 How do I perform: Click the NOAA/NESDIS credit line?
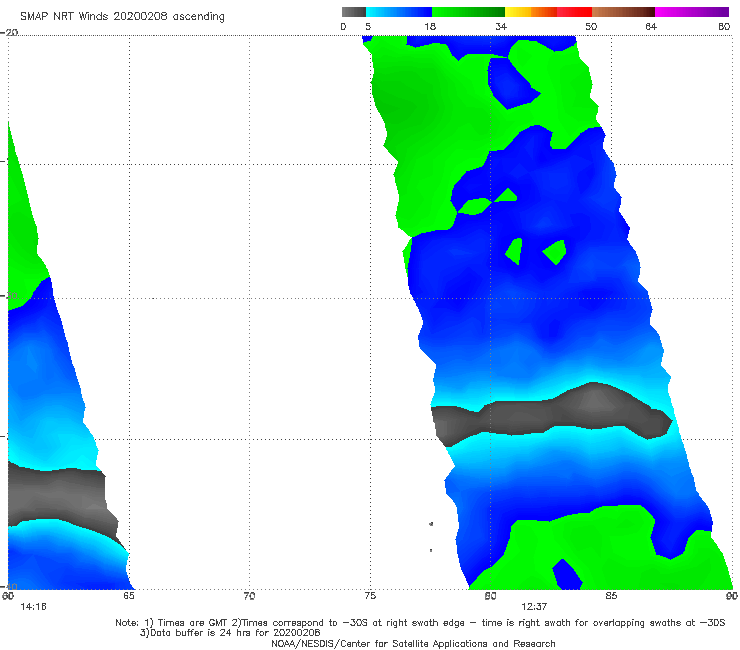(413, 643)
